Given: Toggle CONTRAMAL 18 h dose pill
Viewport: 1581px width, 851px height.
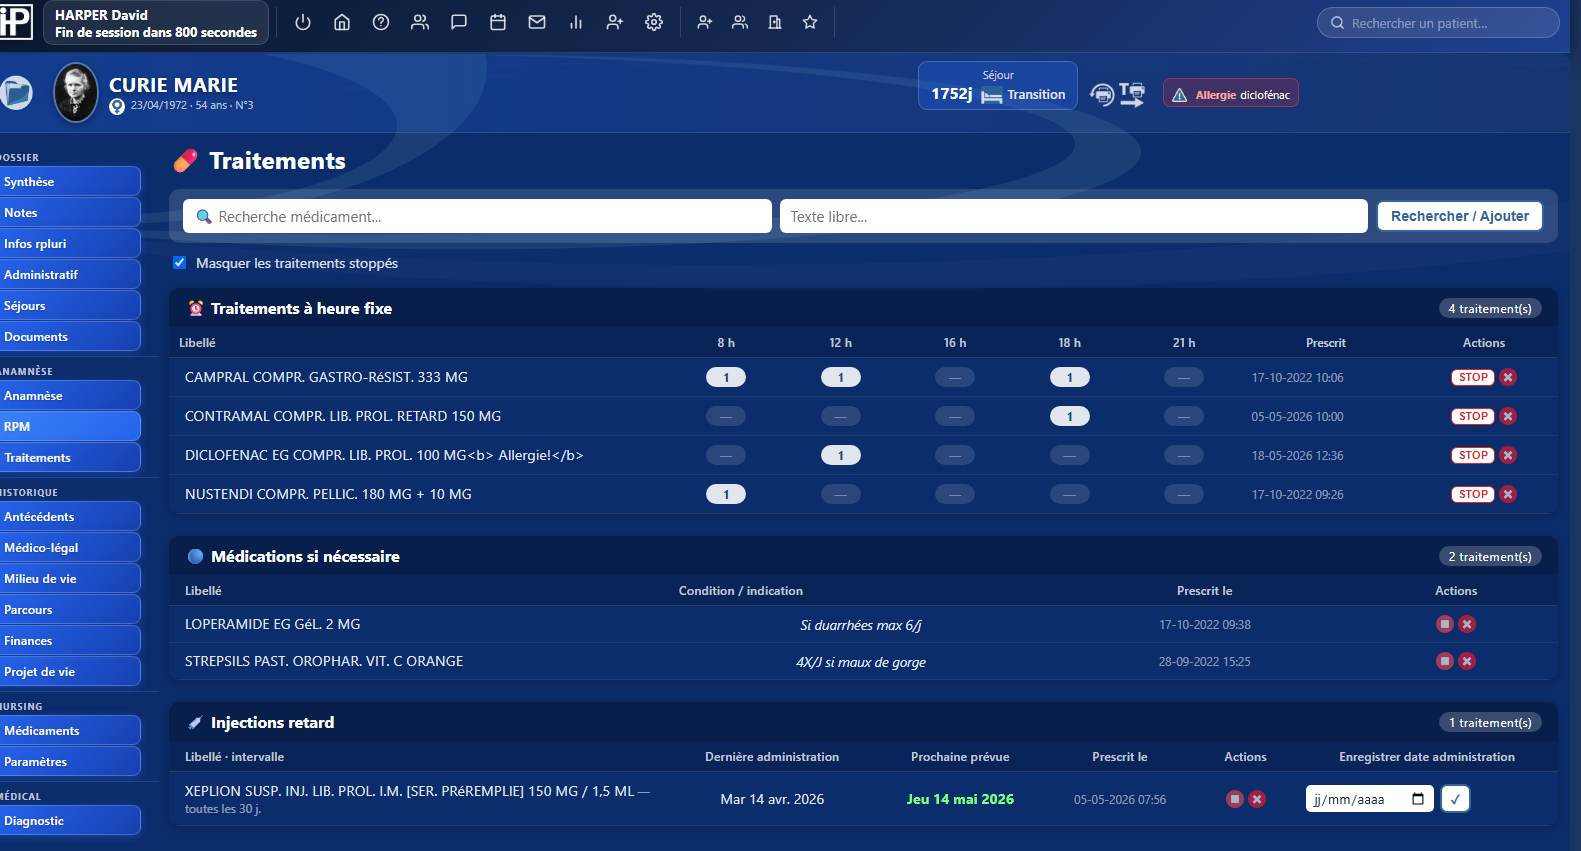Looking at the screenshot, I should pyautogui.click(x=1070, y=416).
